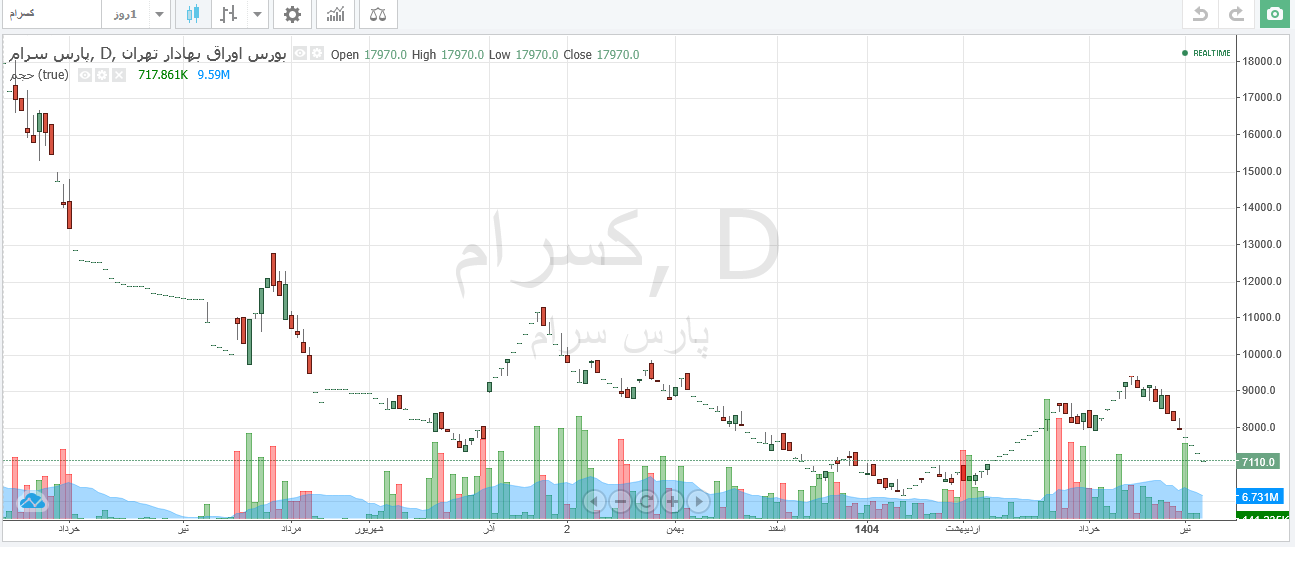Viewport: 1301px width, 564px height.
Task: Open the 1-day interval selector
Action: [126, 14]
